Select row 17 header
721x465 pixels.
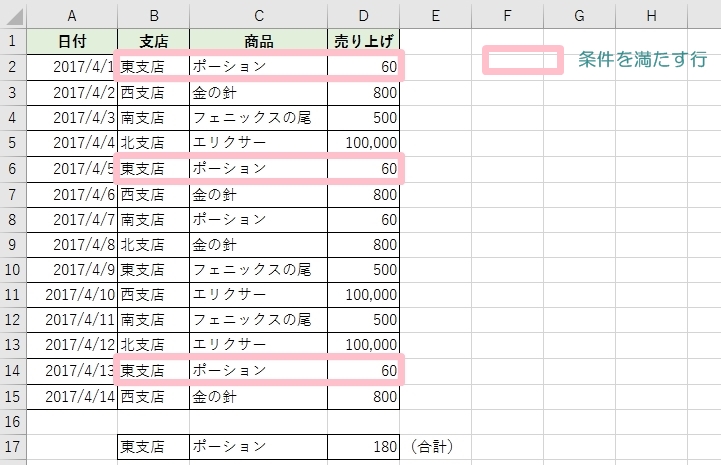pos(13,447)
